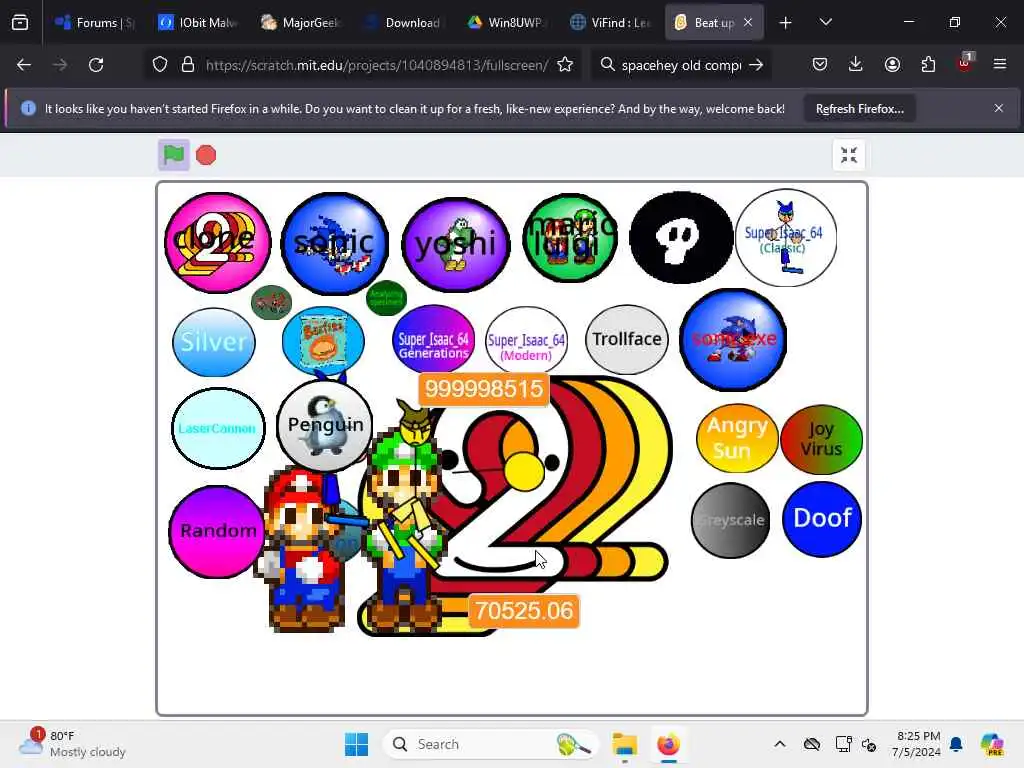Open tracking protection shield info
Viewport: 1024px width, 768px height.
coord(160,65)
